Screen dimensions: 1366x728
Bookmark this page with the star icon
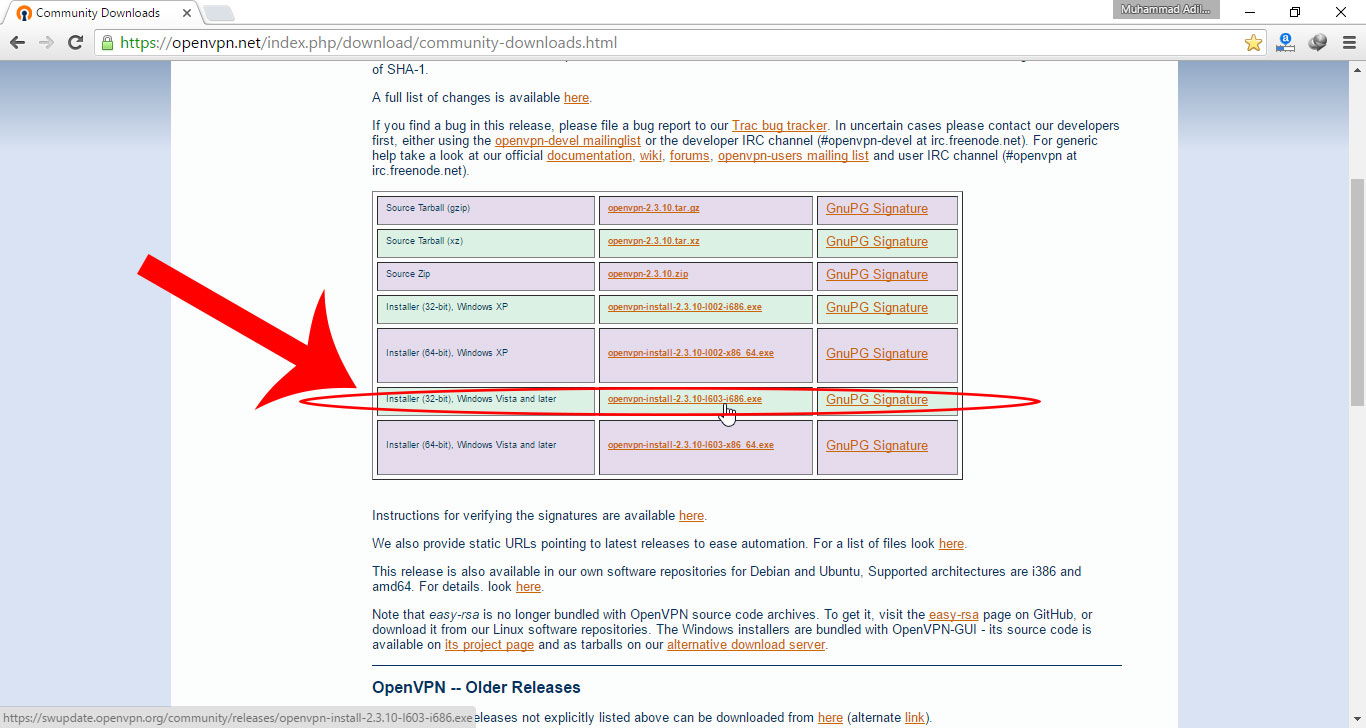1253,43
